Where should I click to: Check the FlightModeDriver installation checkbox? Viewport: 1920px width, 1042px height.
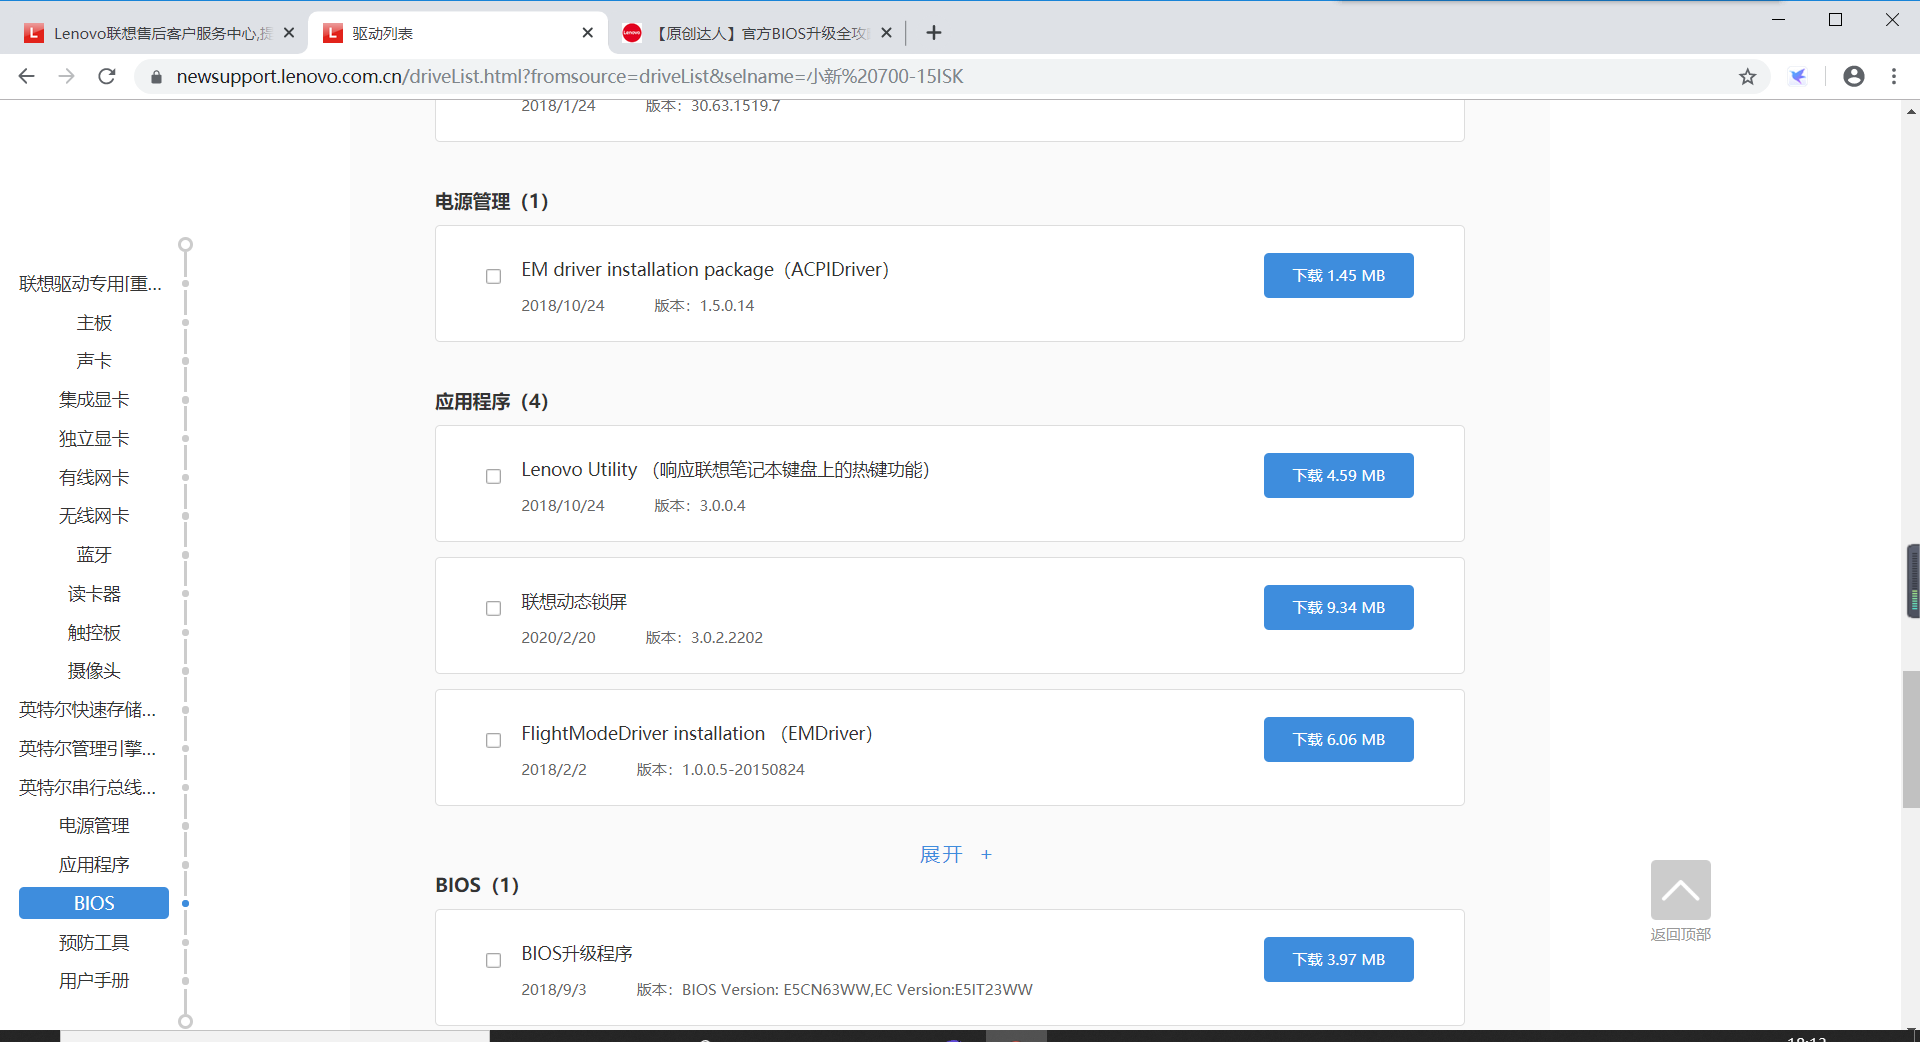[493, 741]
